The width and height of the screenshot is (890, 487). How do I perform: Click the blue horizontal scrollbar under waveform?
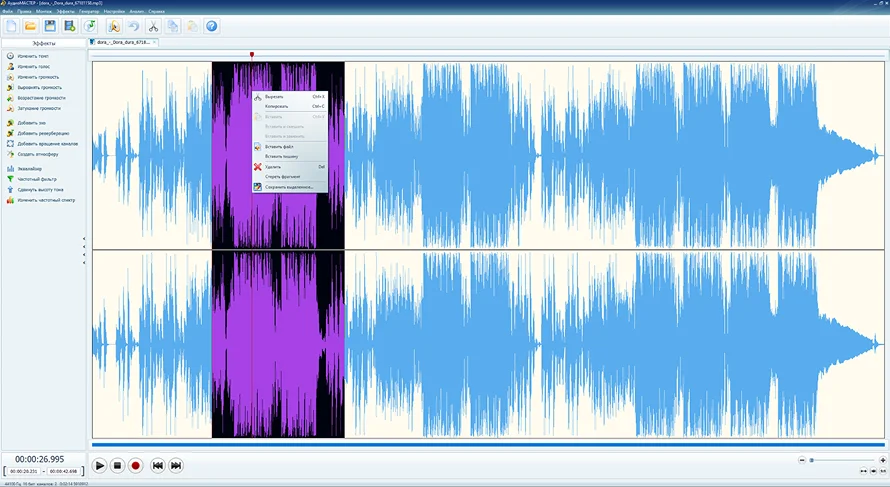click(488, 444)
